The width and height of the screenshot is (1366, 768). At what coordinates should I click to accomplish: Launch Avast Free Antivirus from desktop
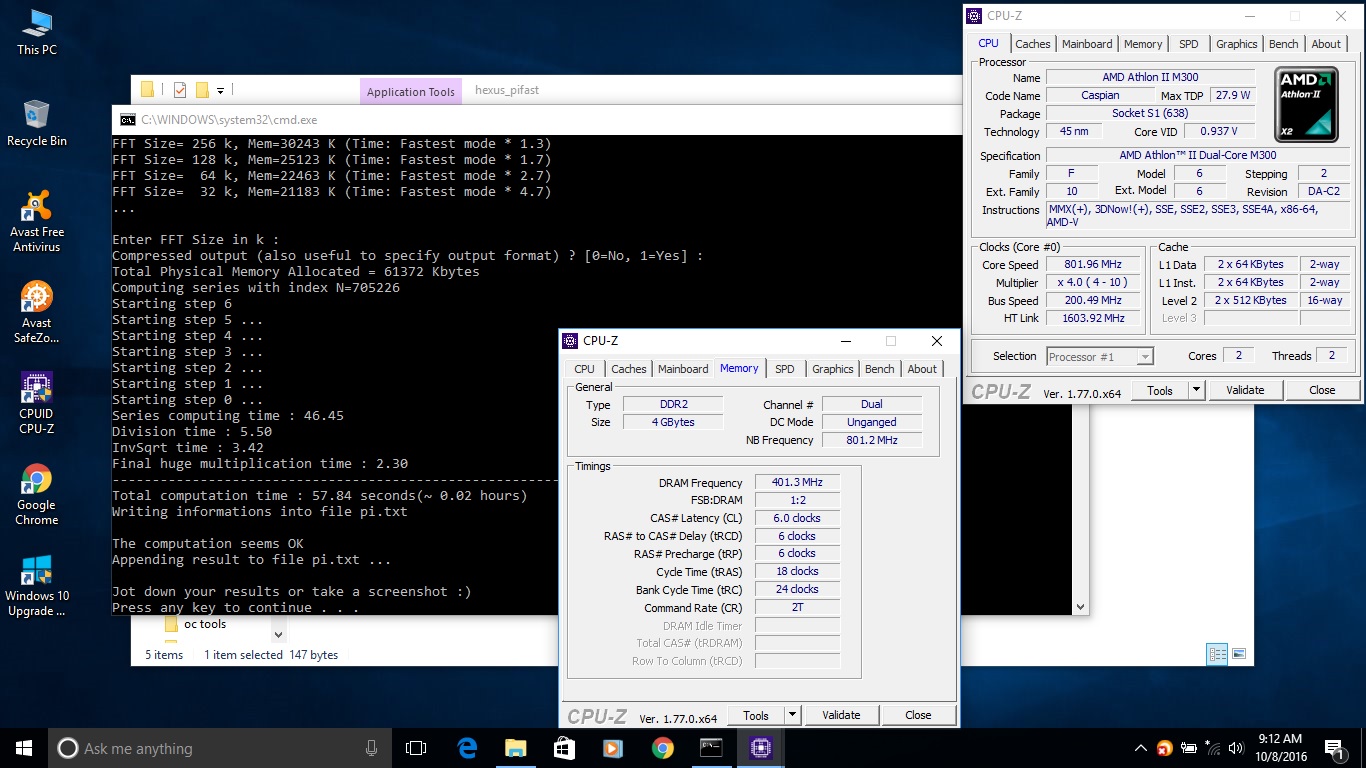tap(37, 221)
